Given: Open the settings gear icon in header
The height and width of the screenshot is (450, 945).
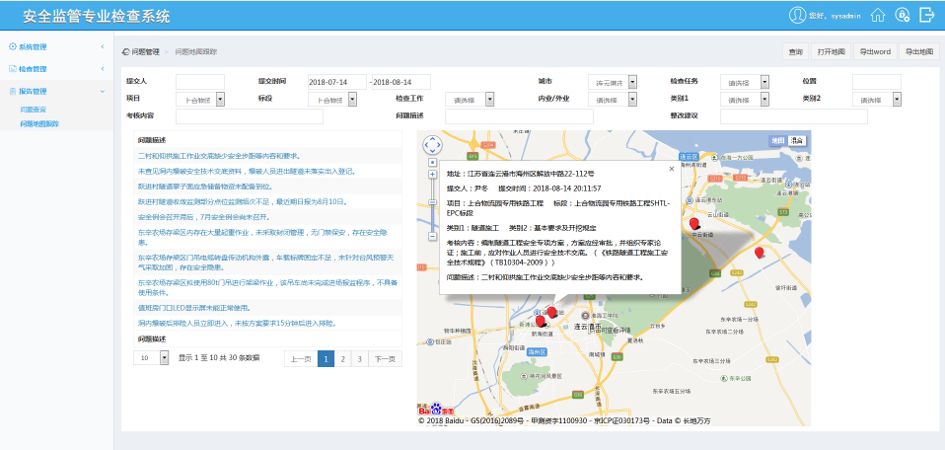Looking at the screenshot, I should [902, 15].
